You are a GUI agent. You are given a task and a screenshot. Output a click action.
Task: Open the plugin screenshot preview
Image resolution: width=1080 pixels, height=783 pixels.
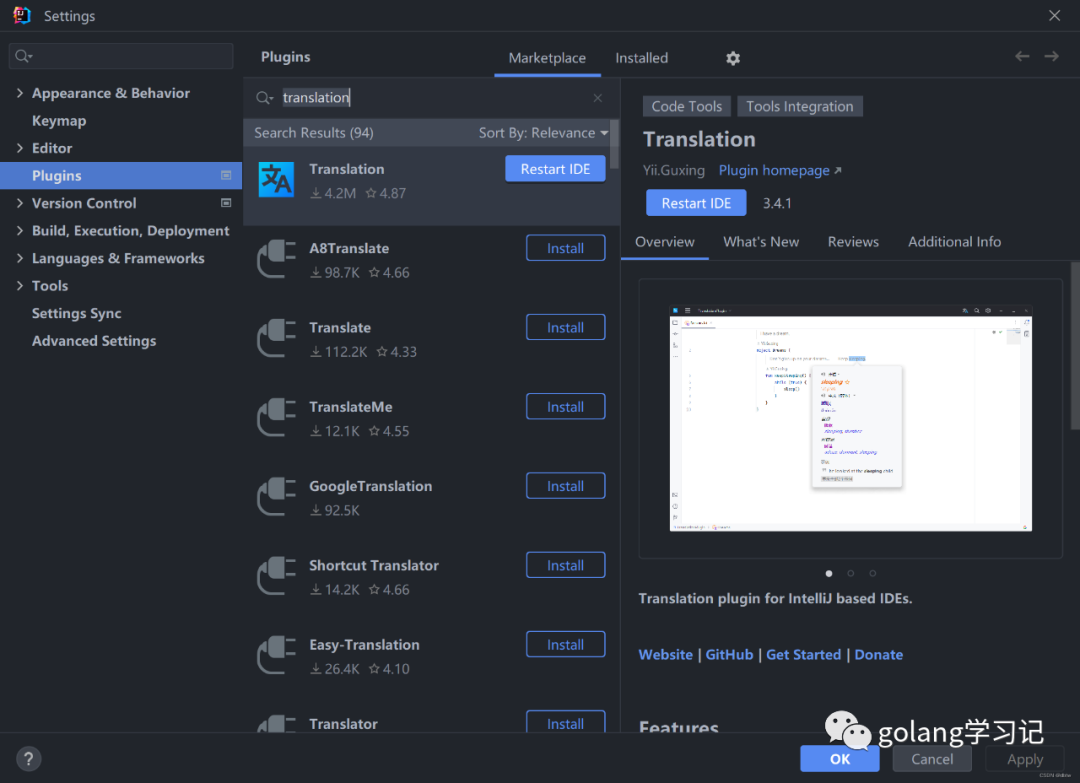click(851, 418)
